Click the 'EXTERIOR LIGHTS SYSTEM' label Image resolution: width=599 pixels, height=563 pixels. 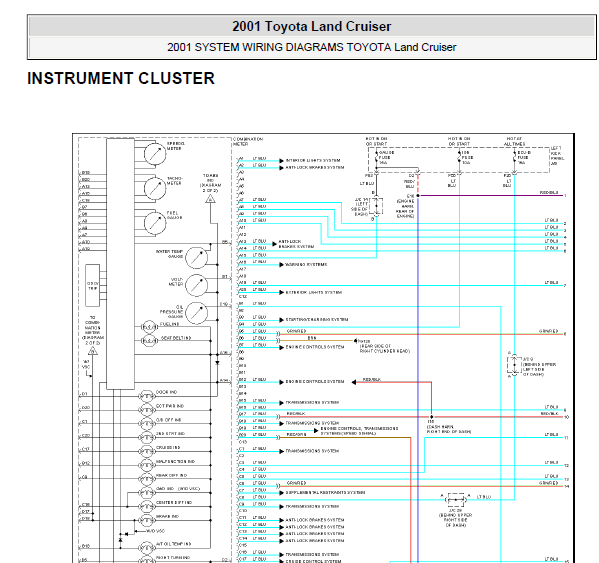[x=314, y=292]
